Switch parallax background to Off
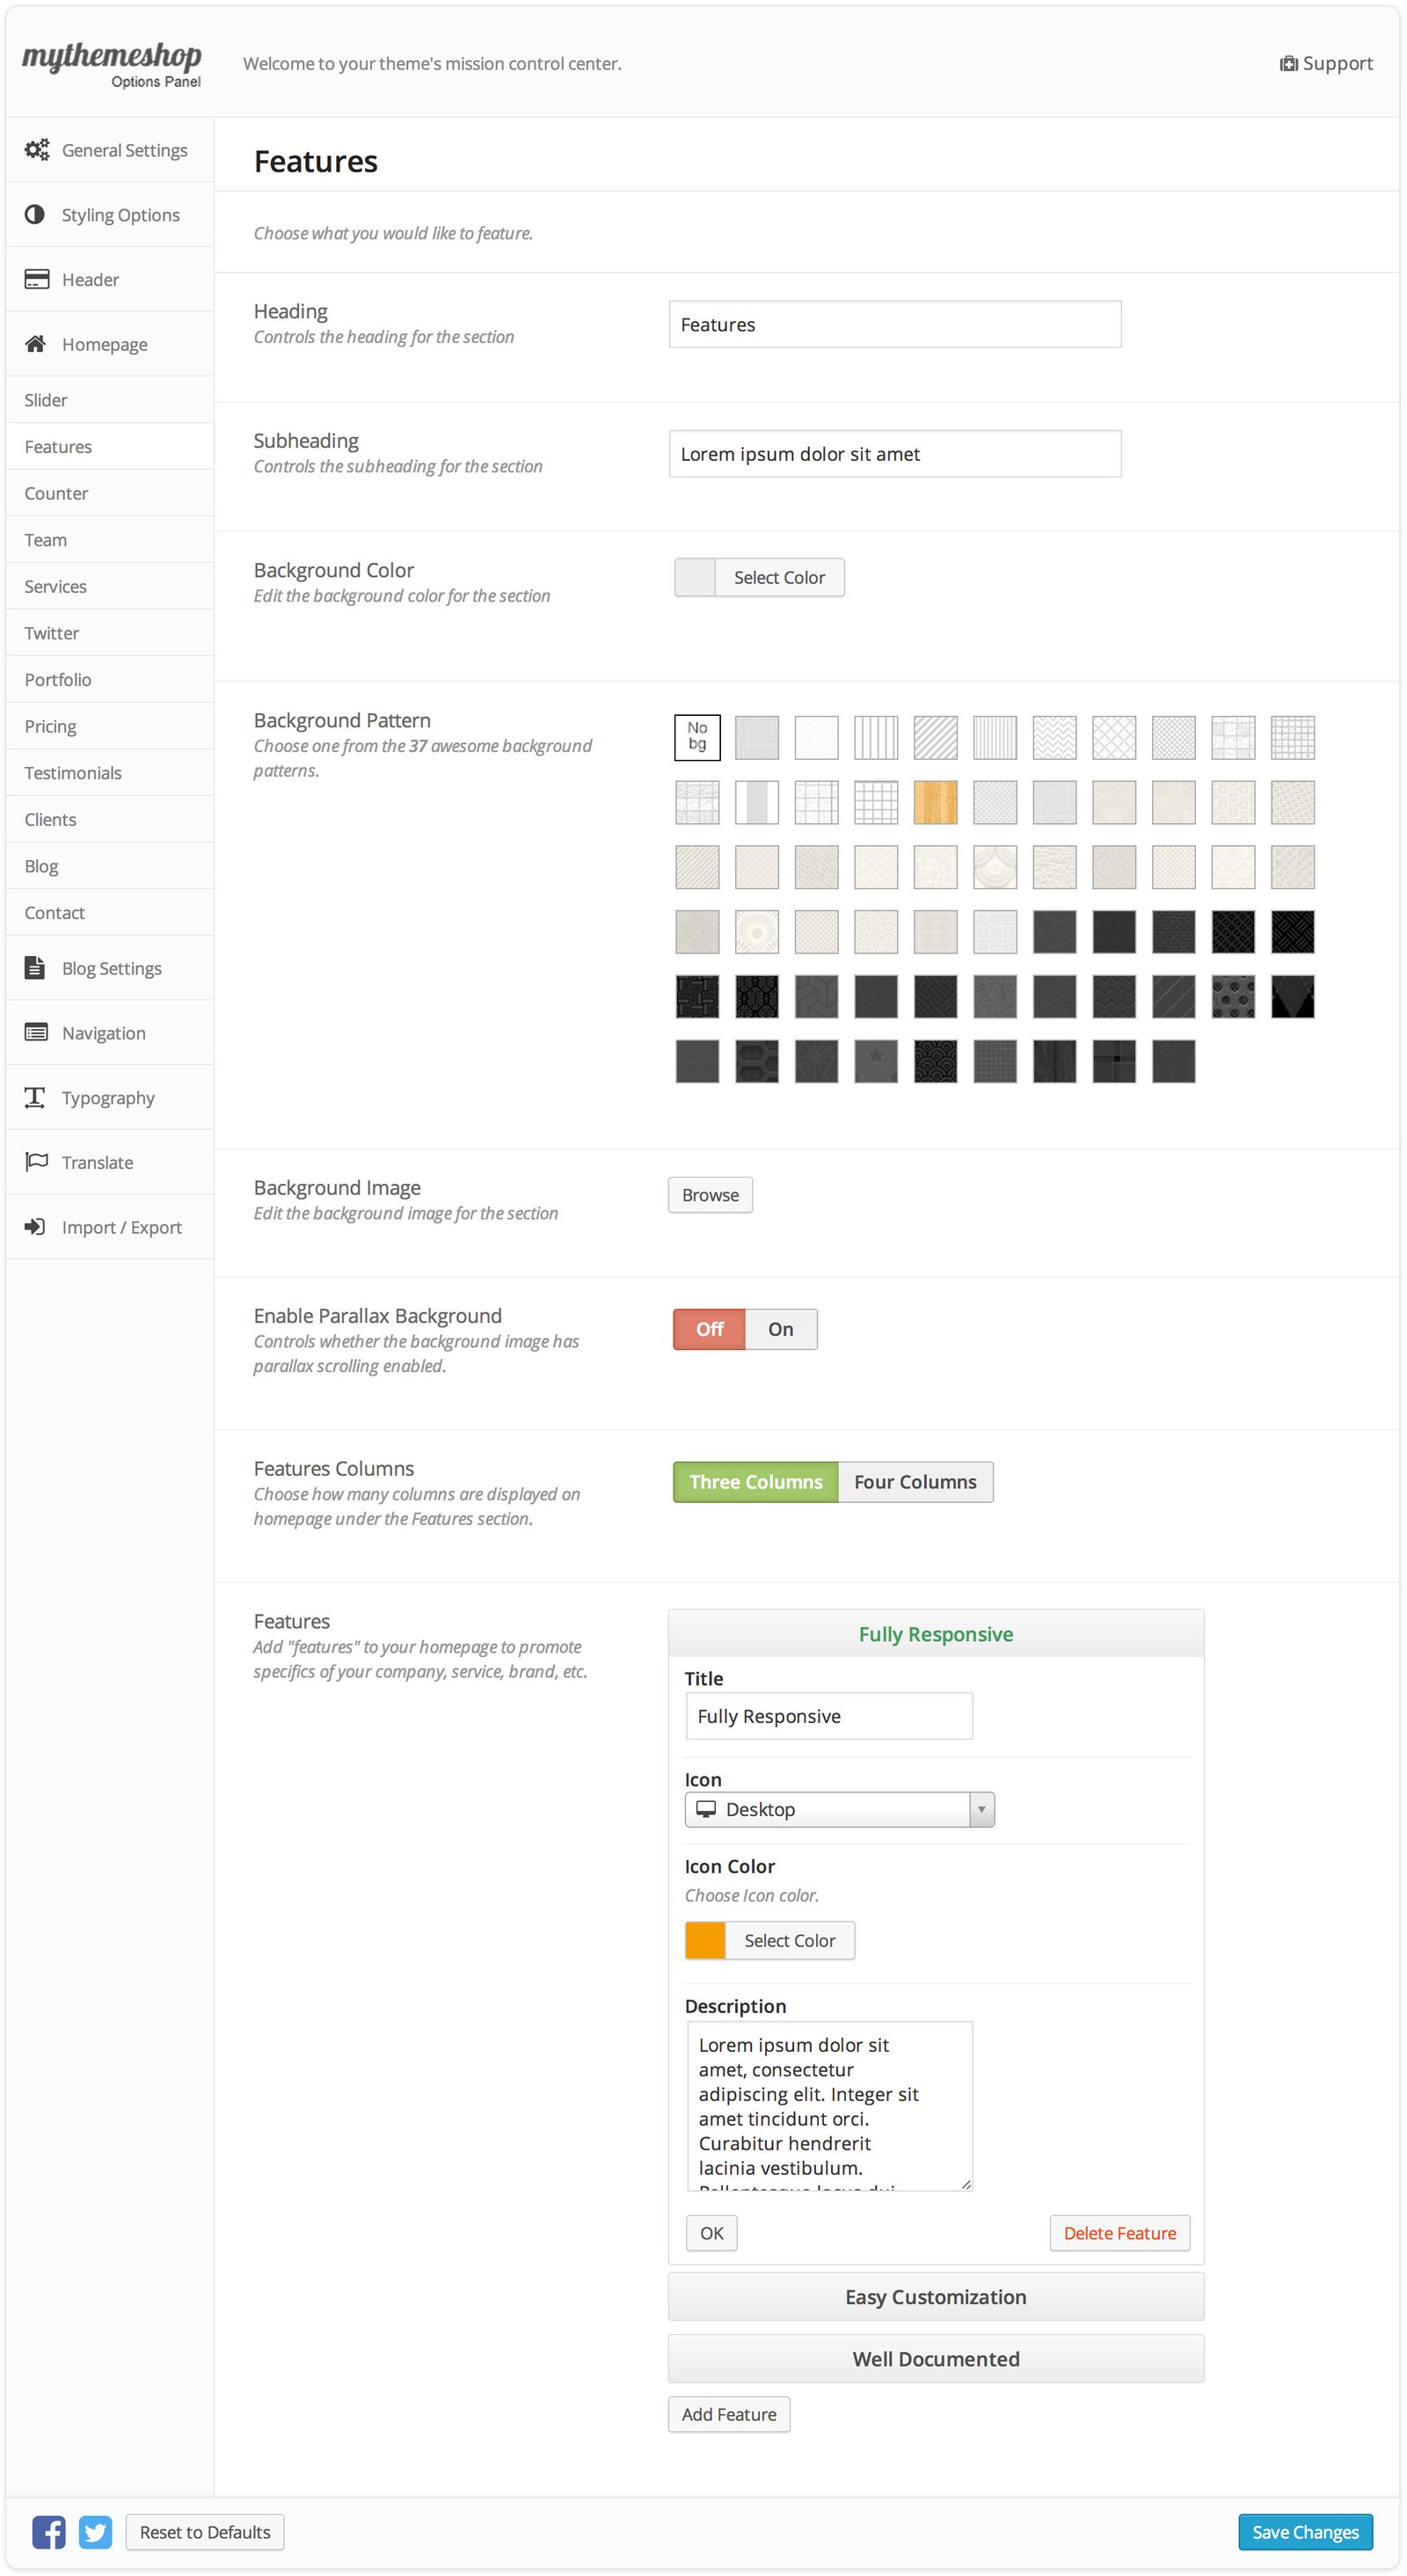1407x2576 pixels. pos(709,1329)
